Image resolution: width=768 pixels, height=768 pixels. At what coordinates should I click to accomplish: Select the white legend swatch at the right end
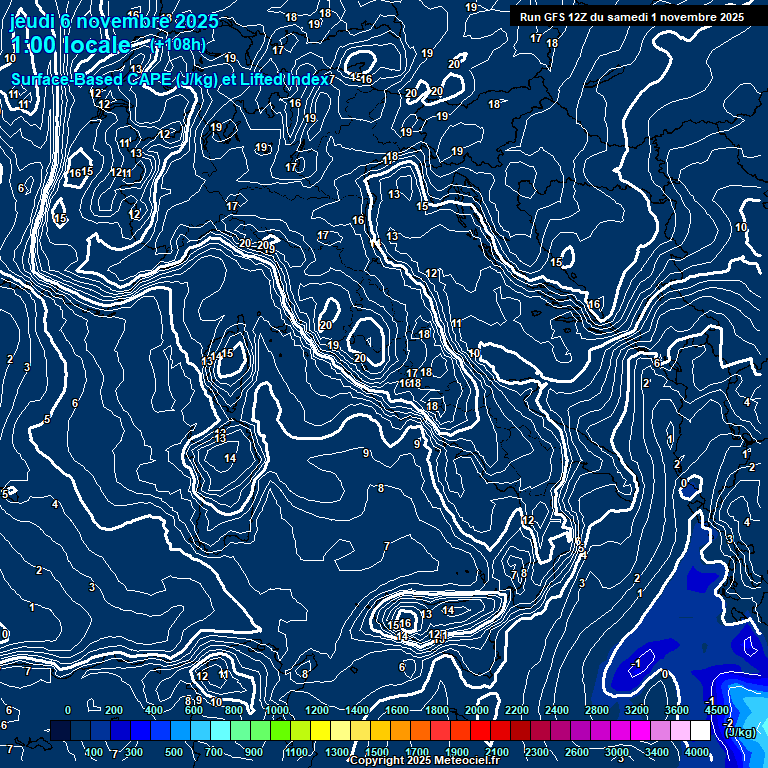click(700, 730)
